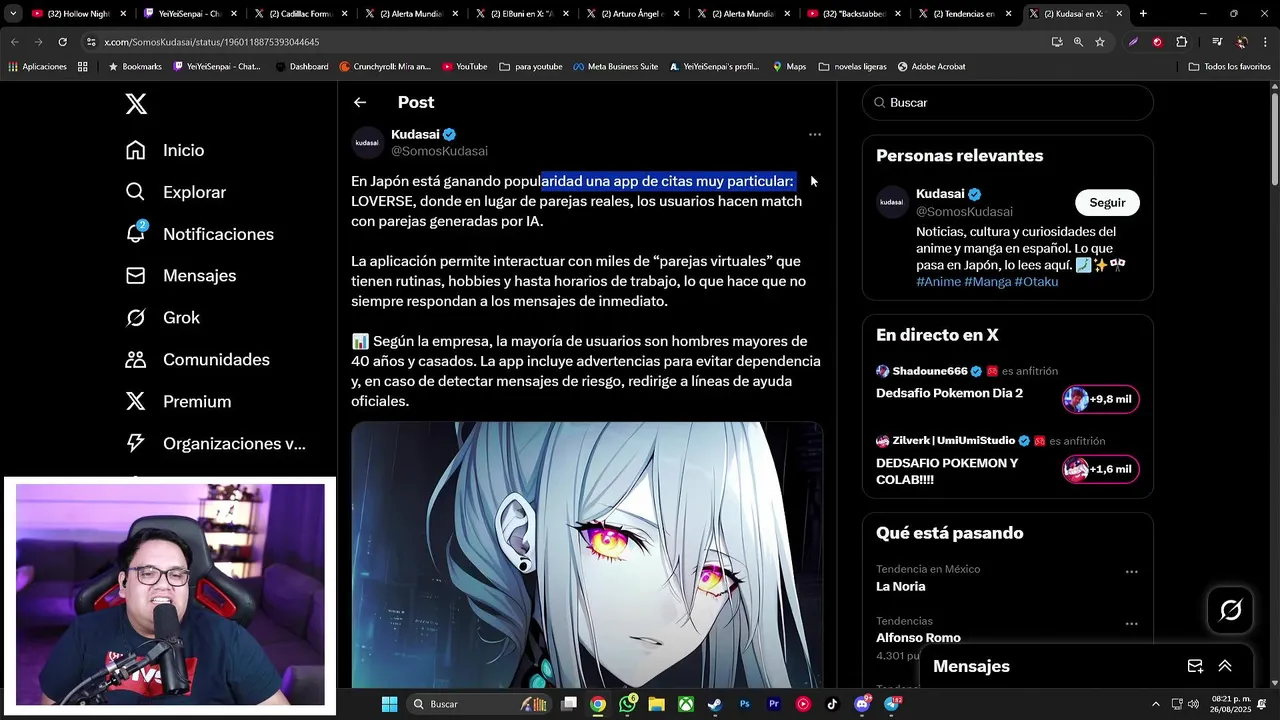Open options for Alfonso Romo trend
The height and width of the screenshot is (720, 1280).
tap(1131, 624)
